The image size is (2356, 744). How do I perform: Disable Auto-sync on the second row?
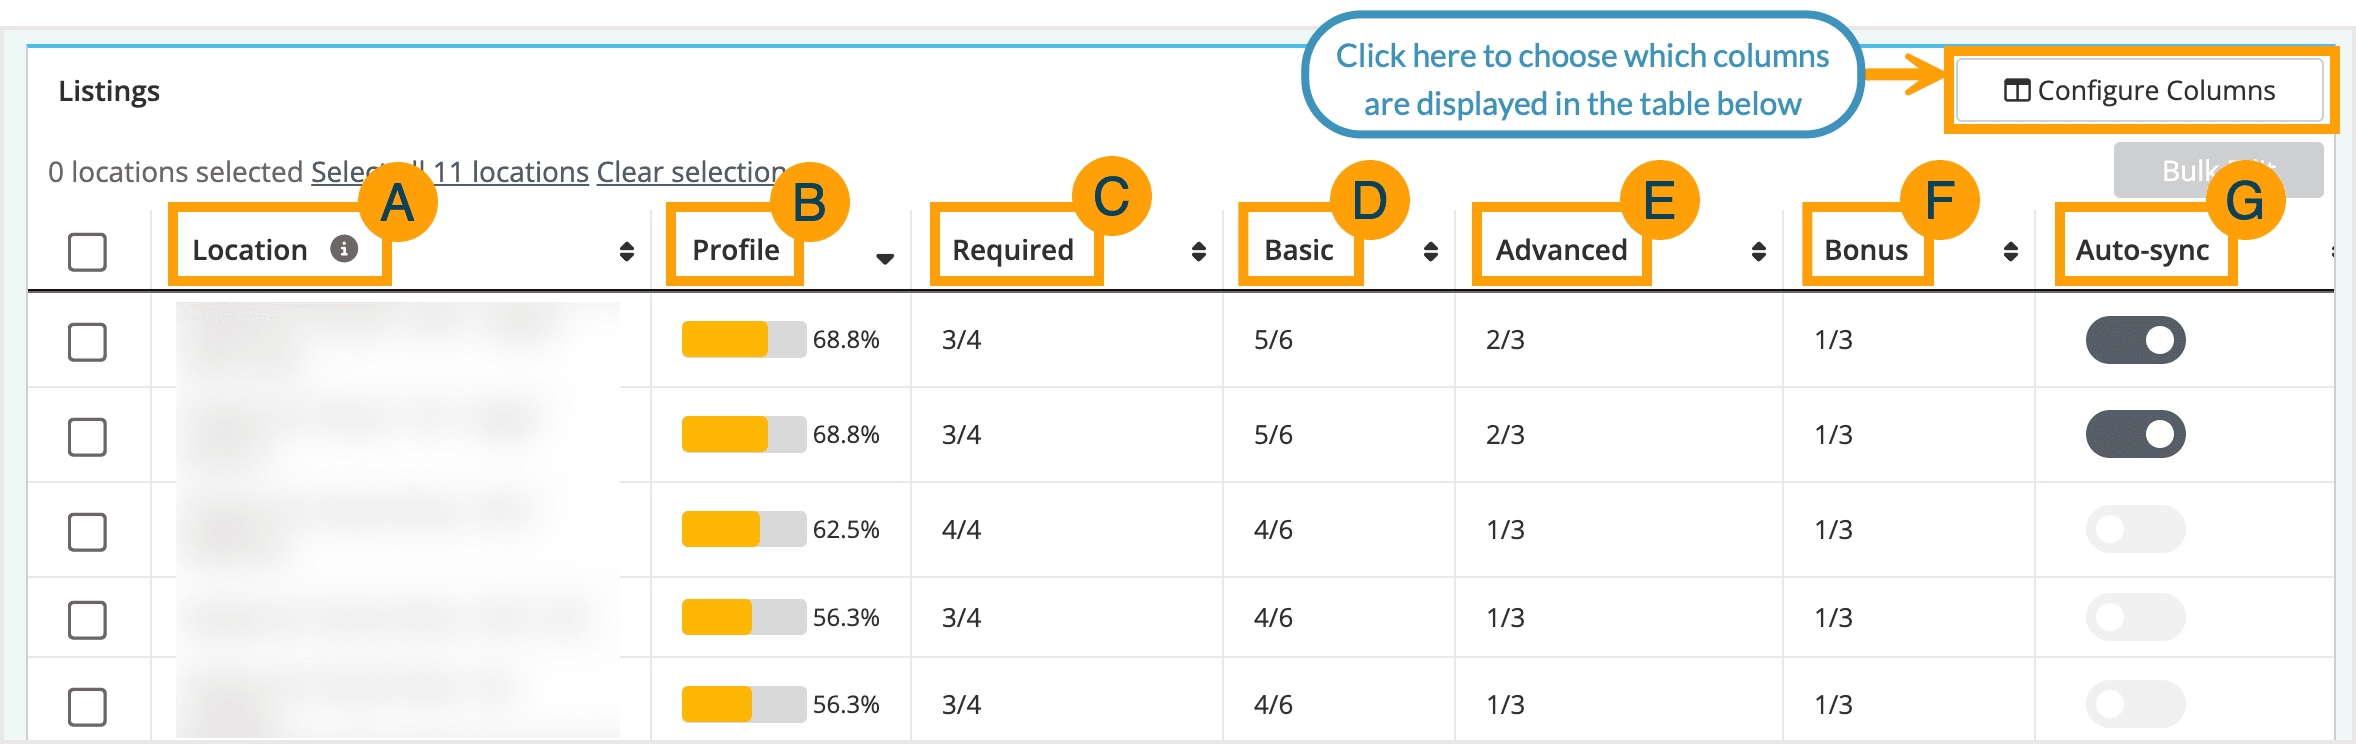(2135, 434)
